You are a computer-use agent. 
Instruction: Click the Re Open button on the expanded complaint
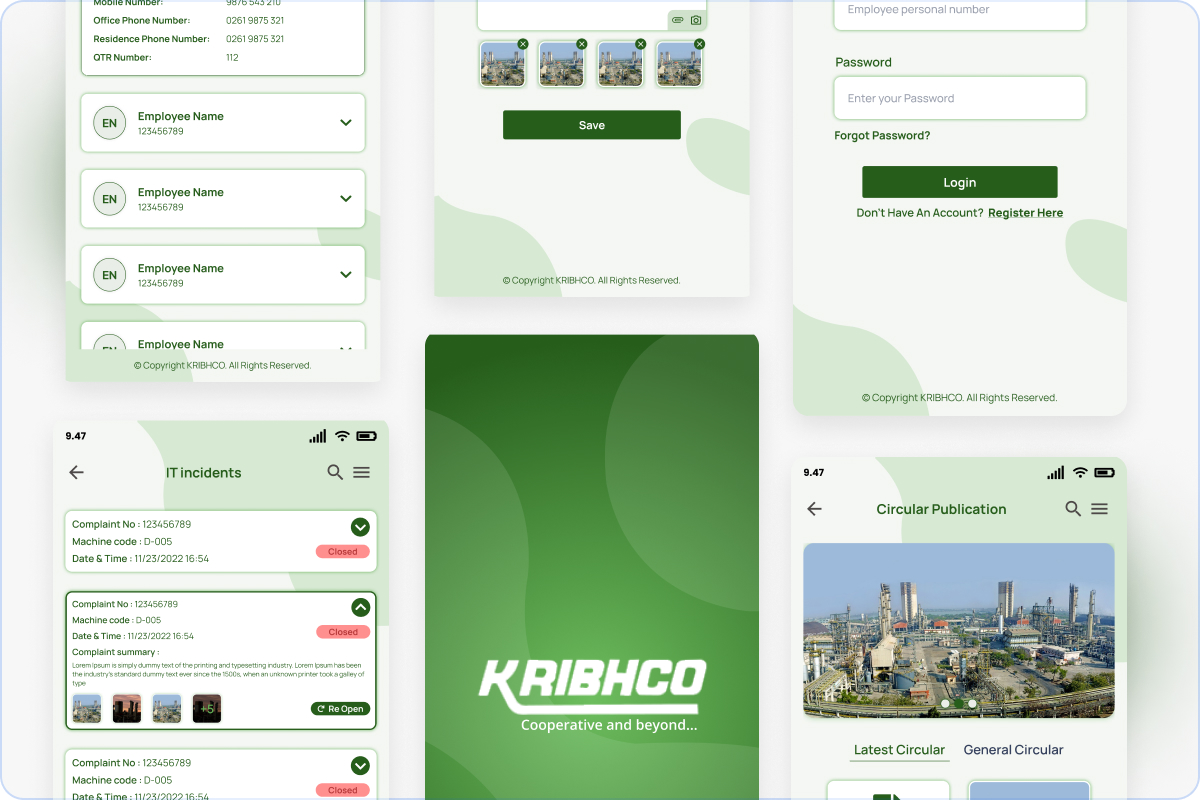pyautogui.click(x=340, y=709)
